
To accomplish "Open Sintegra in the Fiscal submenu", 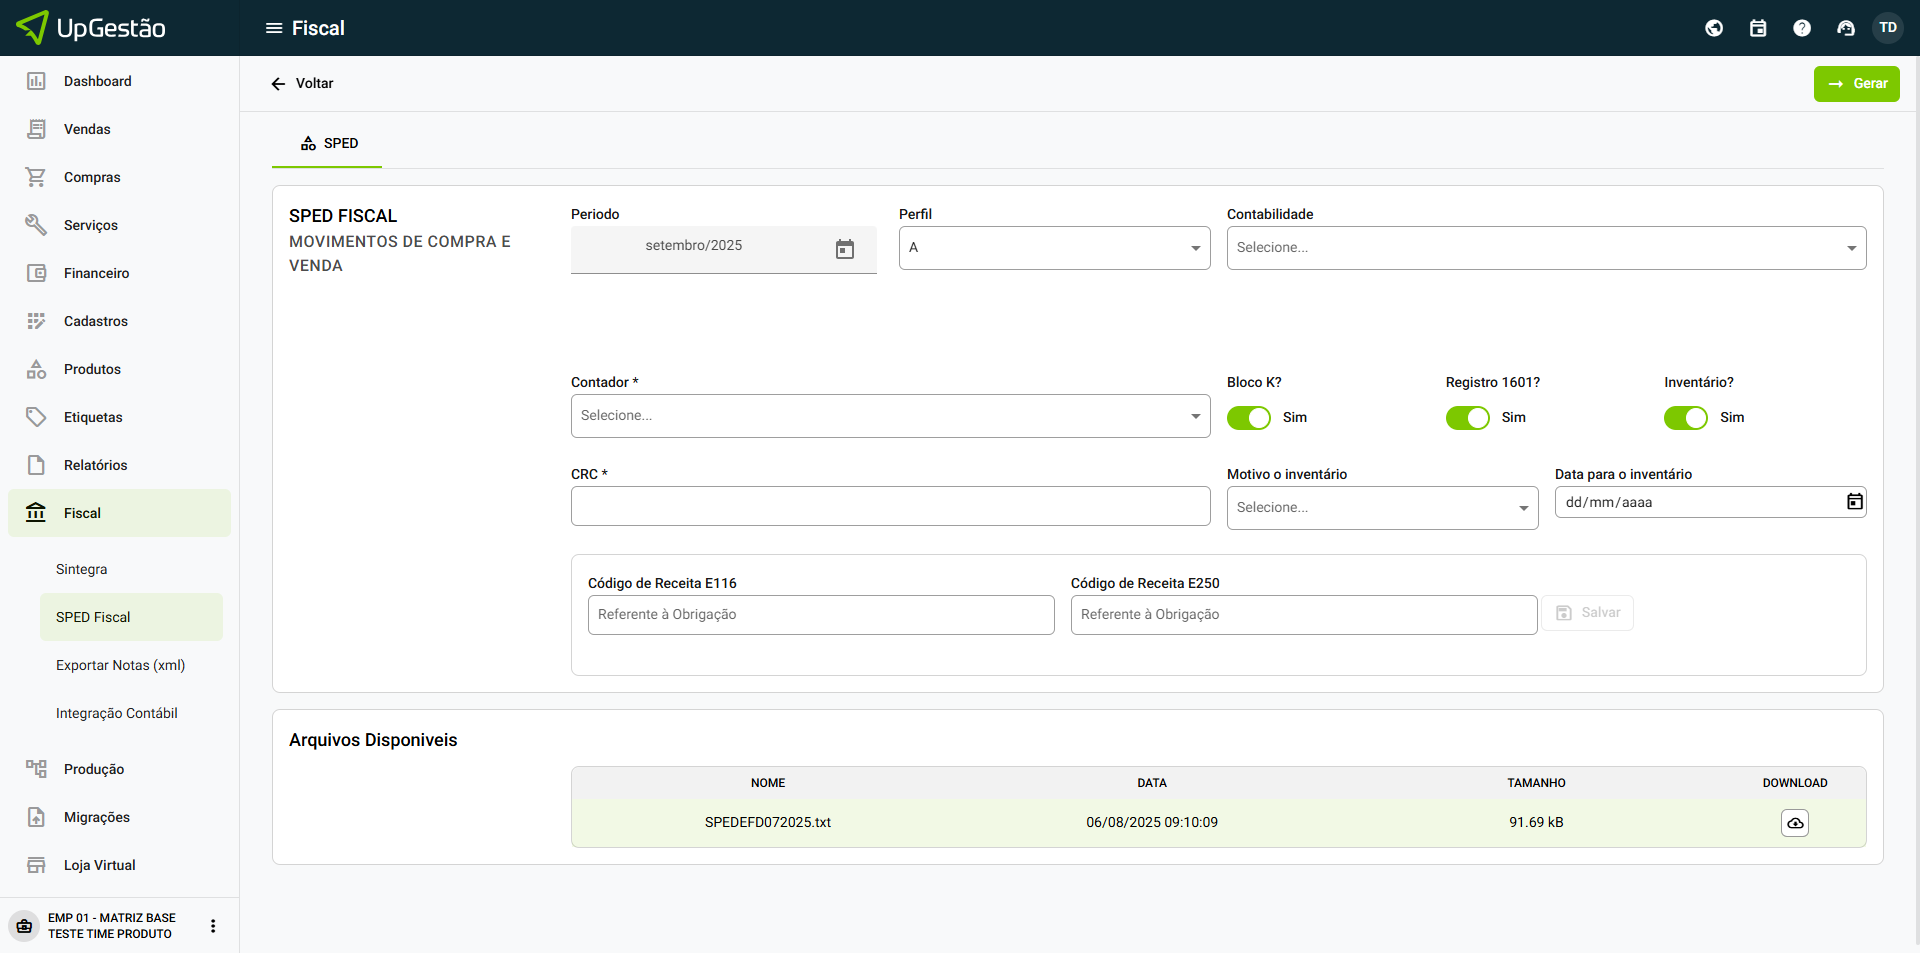I will point(81,569).
